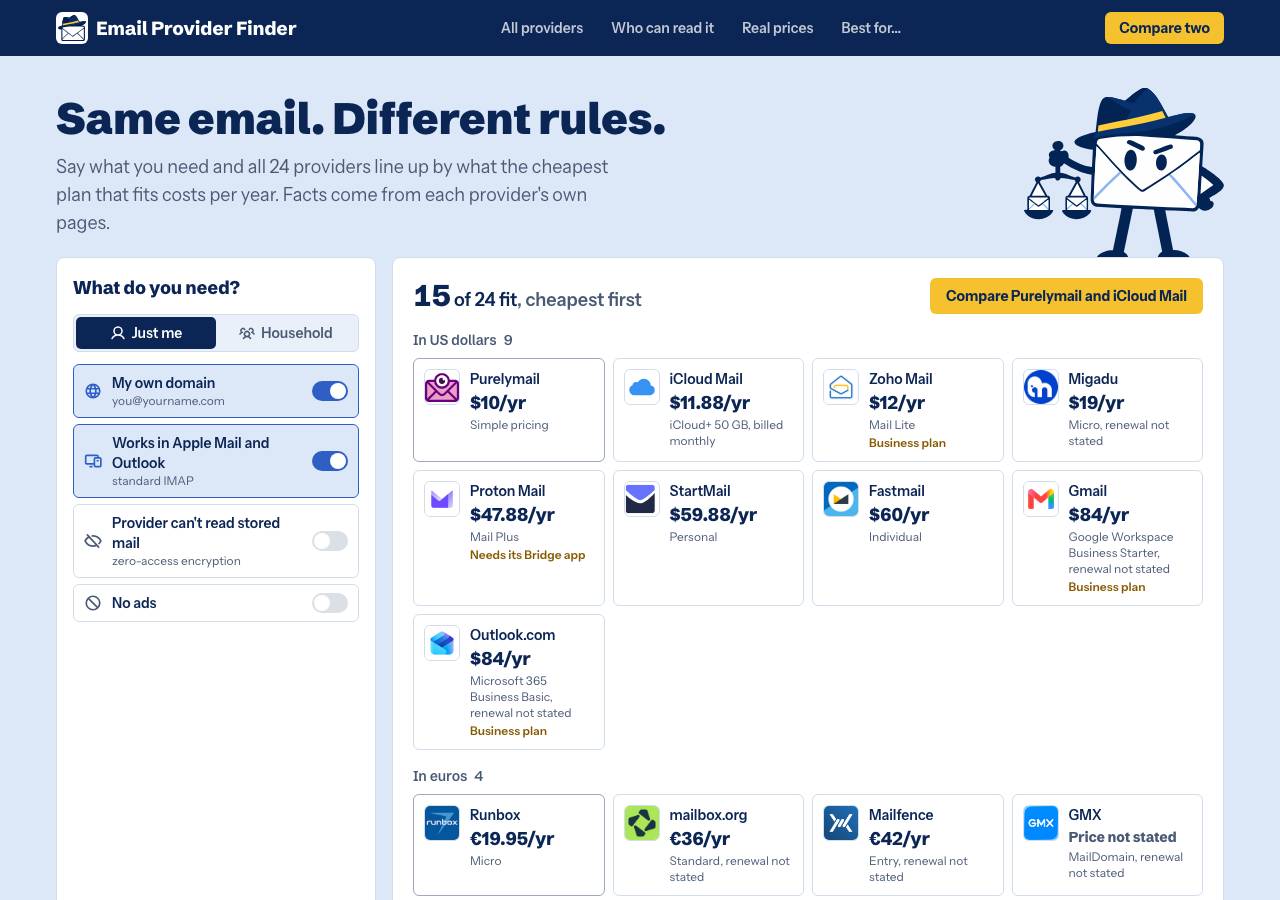
Task: Click the crossed-eye icon for unreadable stored mail
Action: (x=93, y=541)
